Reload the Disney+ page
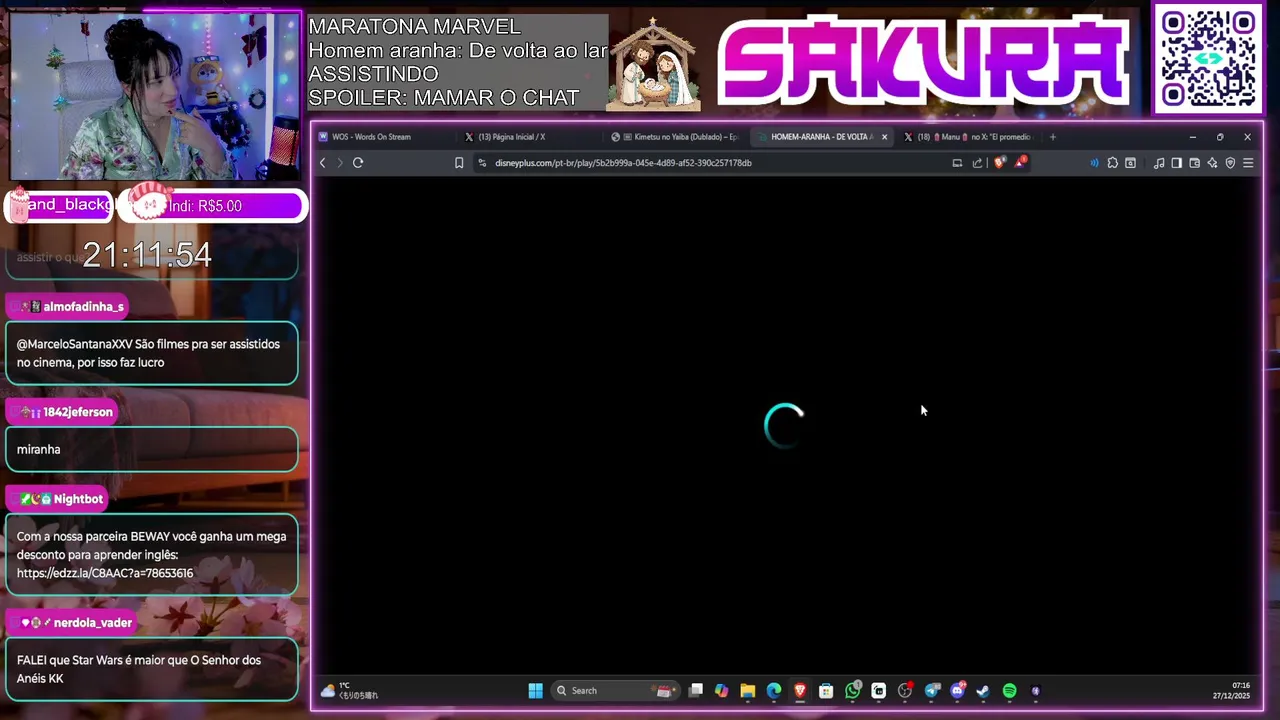The height and width of the screenshot is (720, 1280). [x=358, y=163]
